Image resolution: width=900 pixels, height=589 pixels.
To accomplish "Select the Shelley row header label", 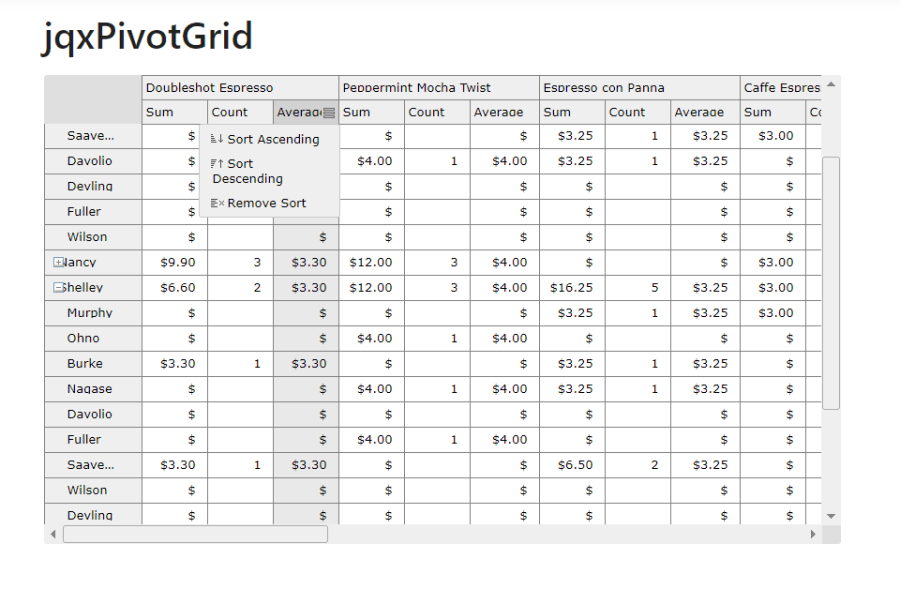I will [82, 288].
